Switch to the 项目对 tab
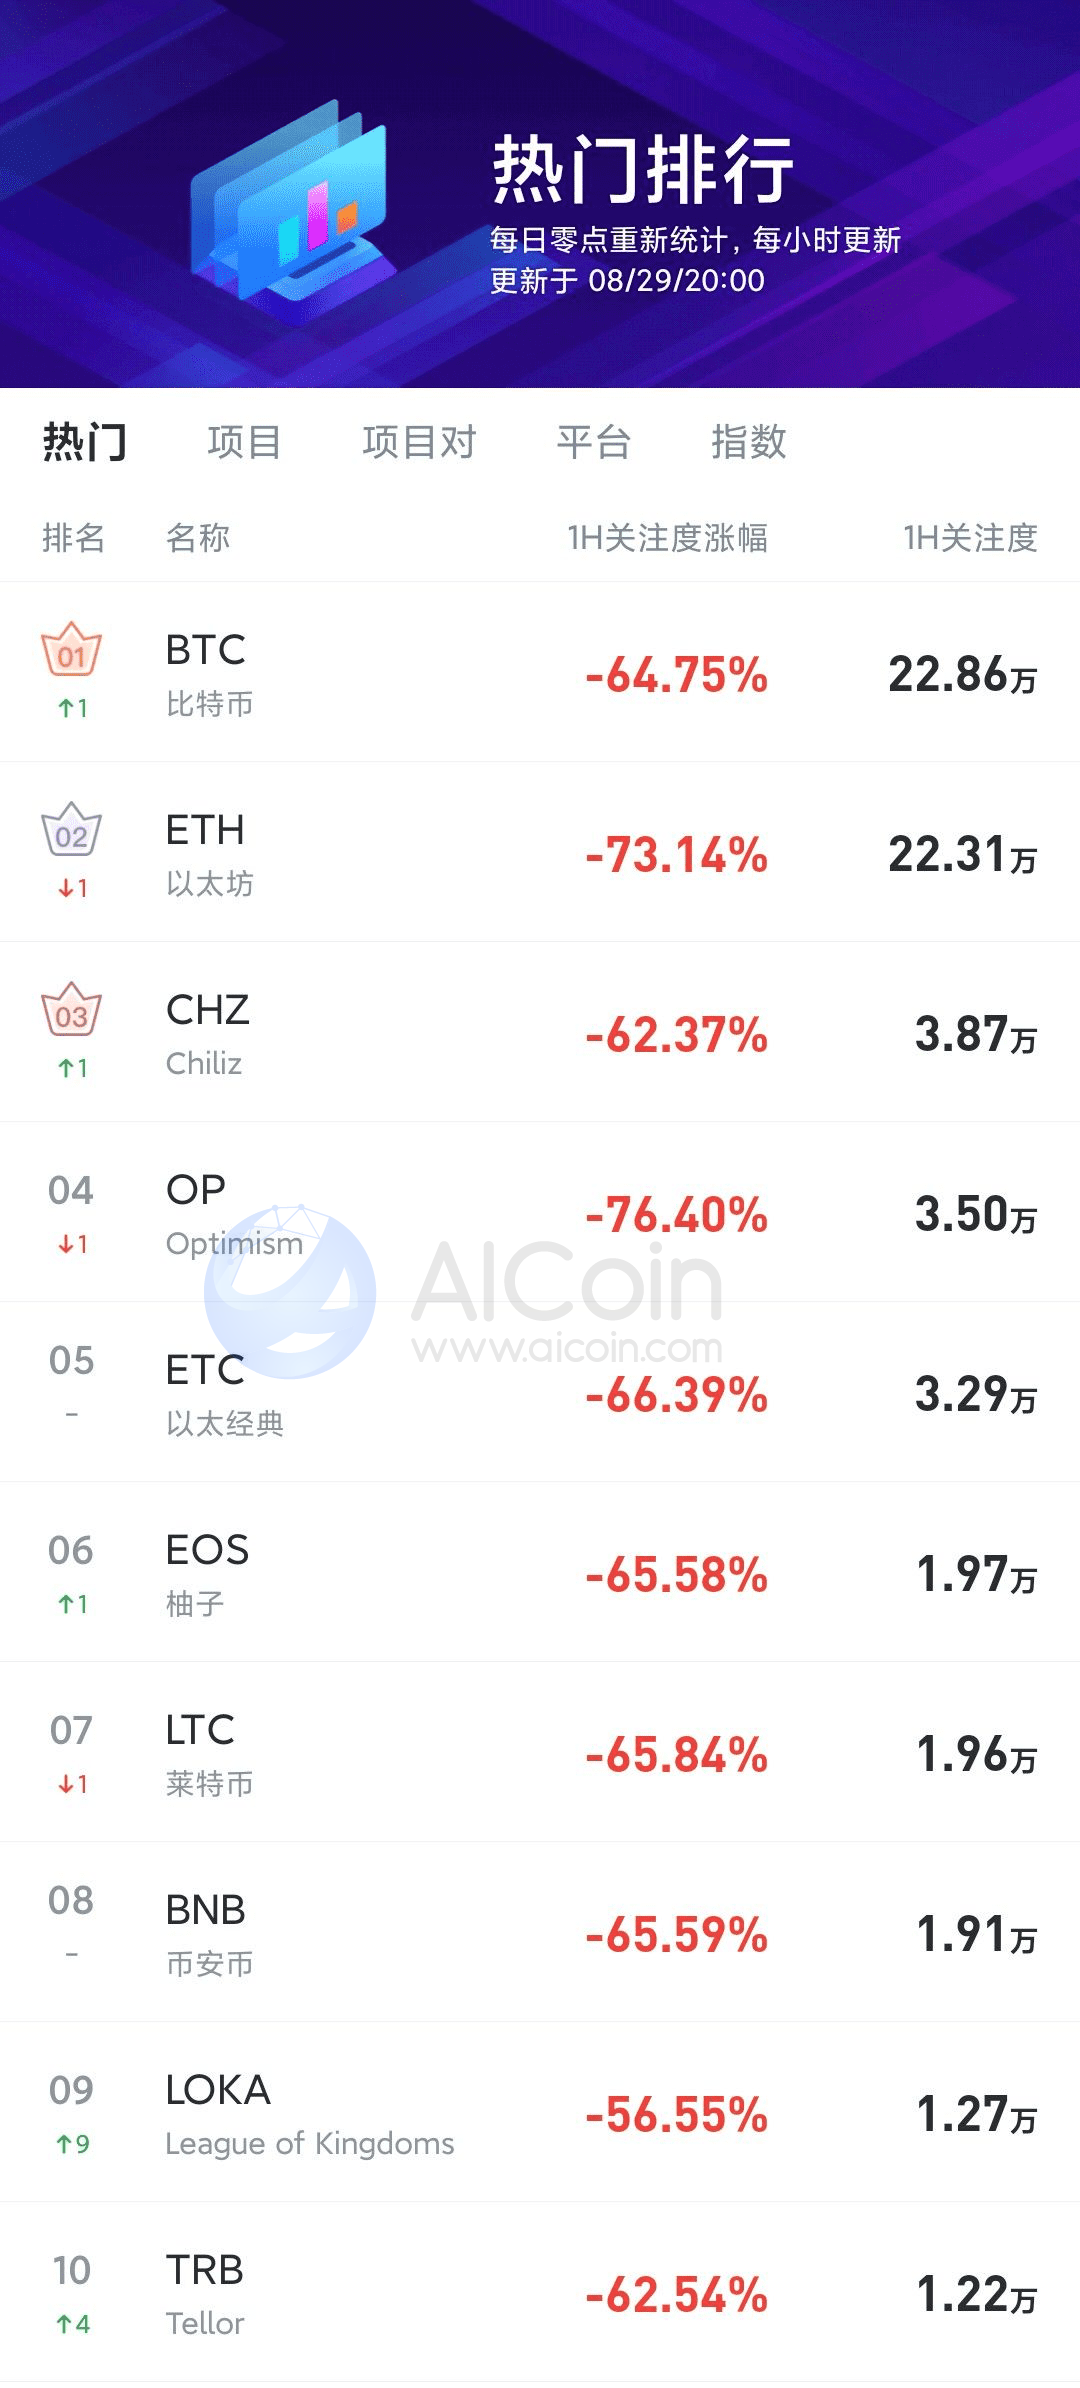 [420, 441]
